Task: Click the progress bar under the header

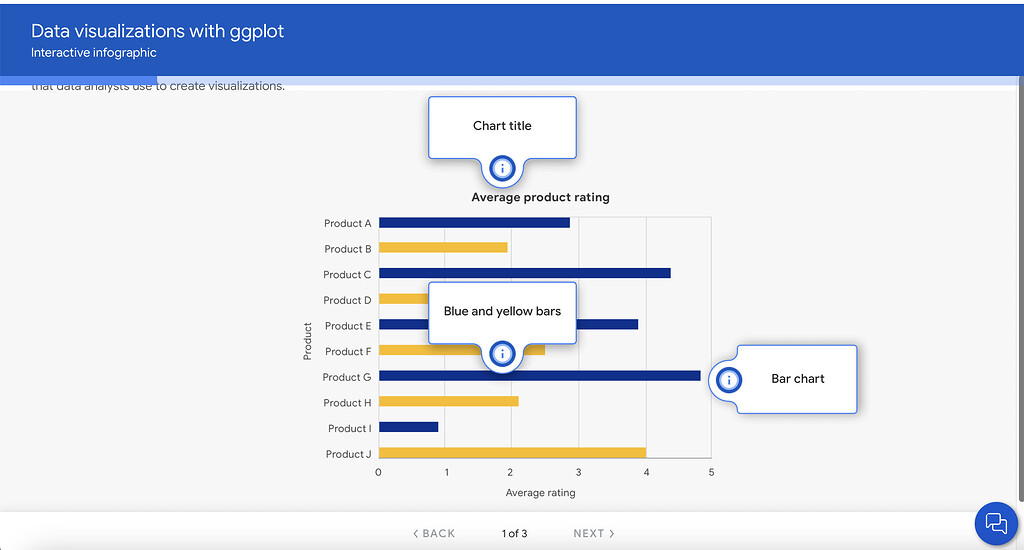Action: point(80,80)
